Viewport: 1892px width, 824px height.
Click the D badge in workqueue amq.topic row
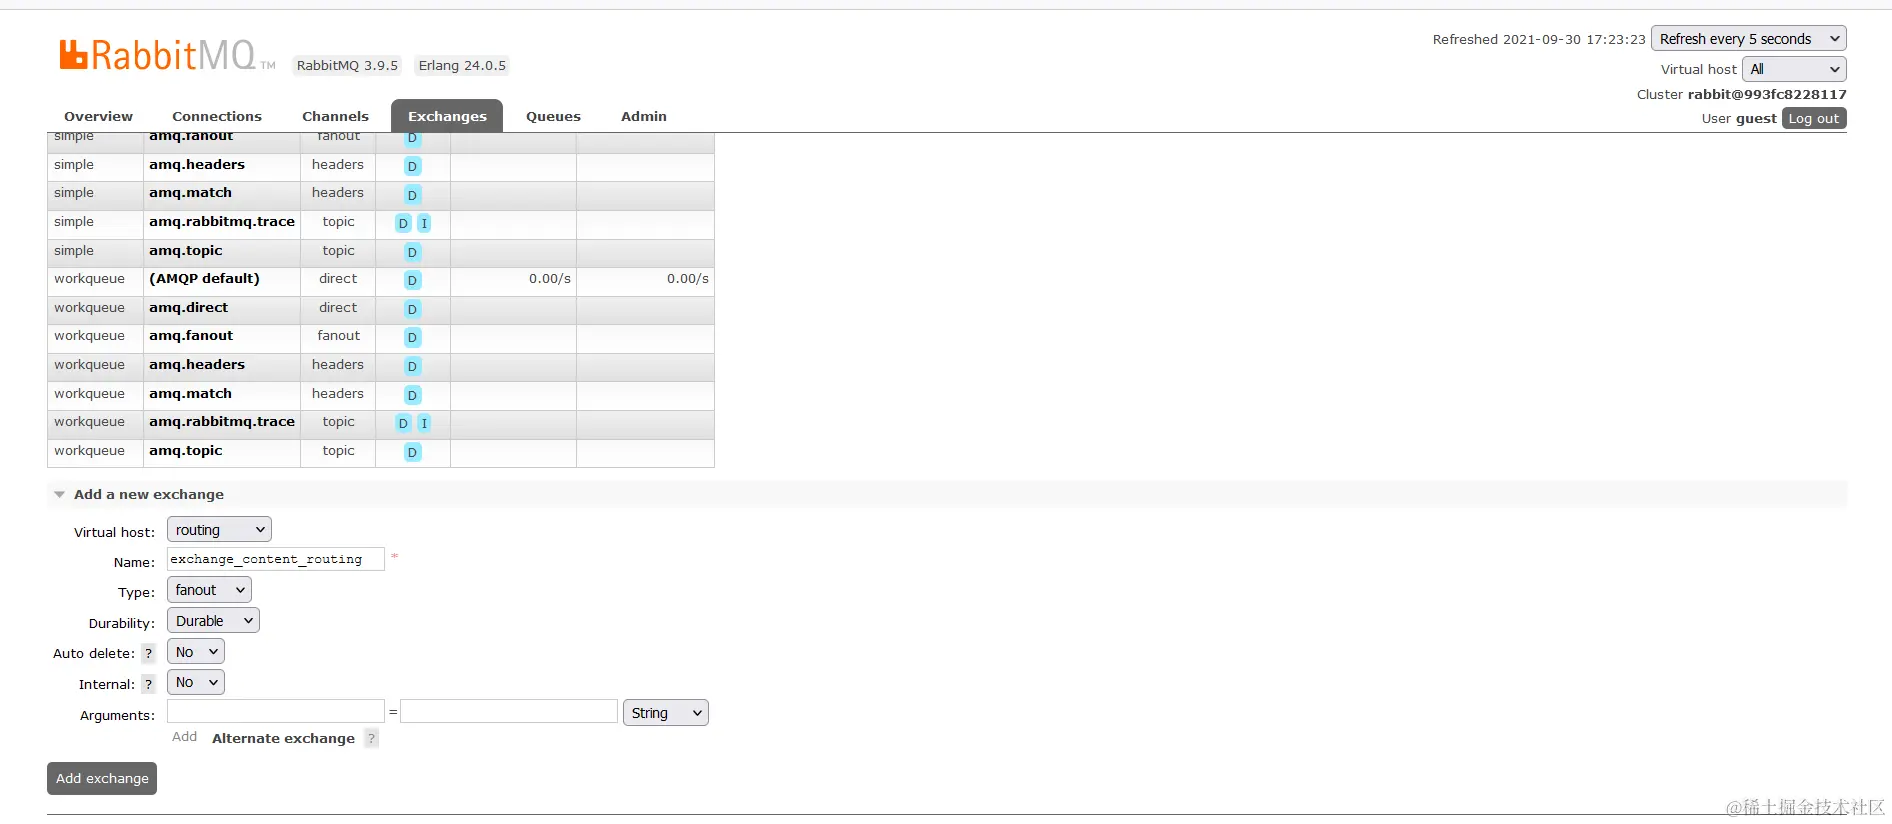pyautogui.click(x=412, y=453)
